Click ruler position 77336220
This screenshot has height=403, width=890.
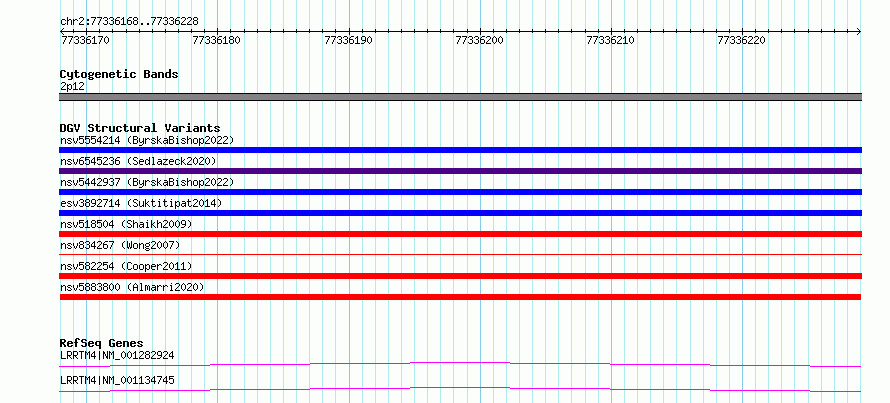[x=742, y=40]
